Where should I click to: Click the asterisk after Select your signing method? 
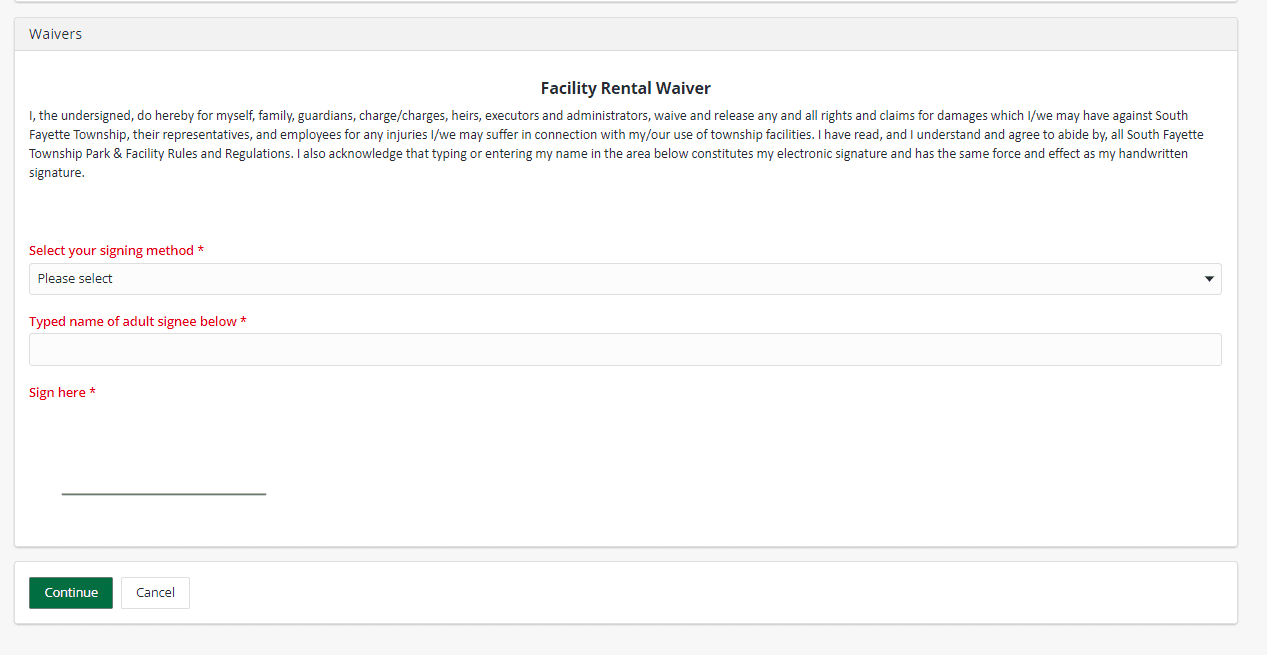[201, 251]
